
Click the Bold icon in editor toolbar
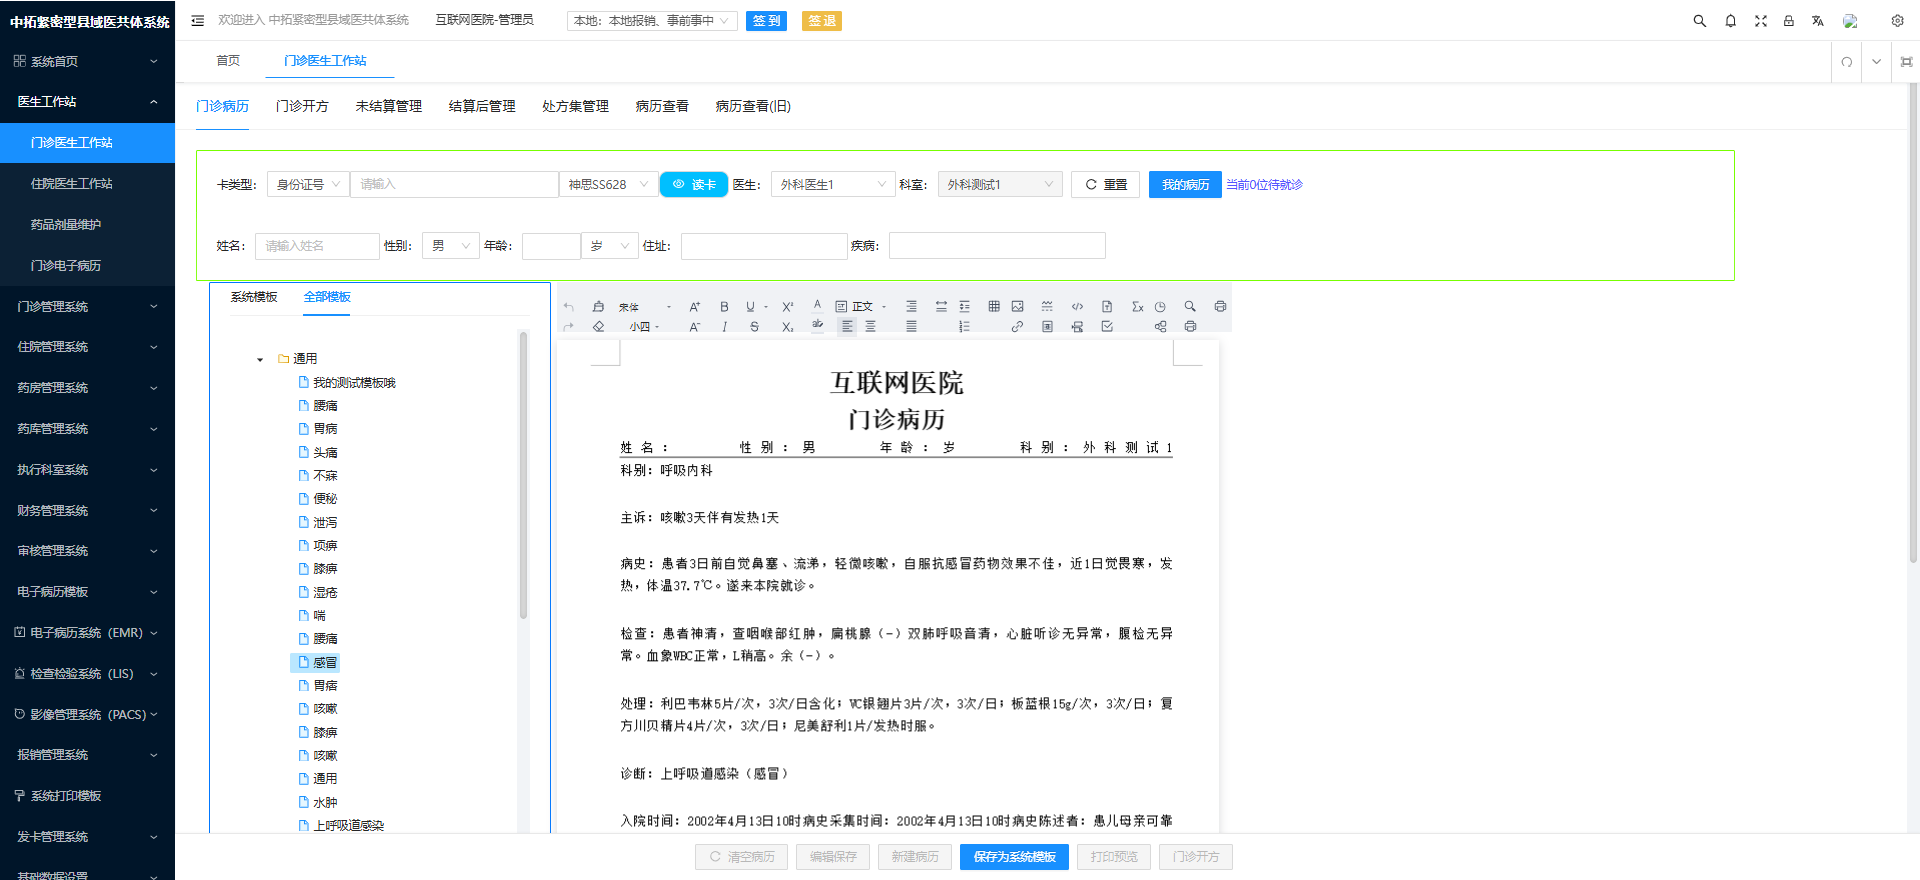(x=724, y=307)
